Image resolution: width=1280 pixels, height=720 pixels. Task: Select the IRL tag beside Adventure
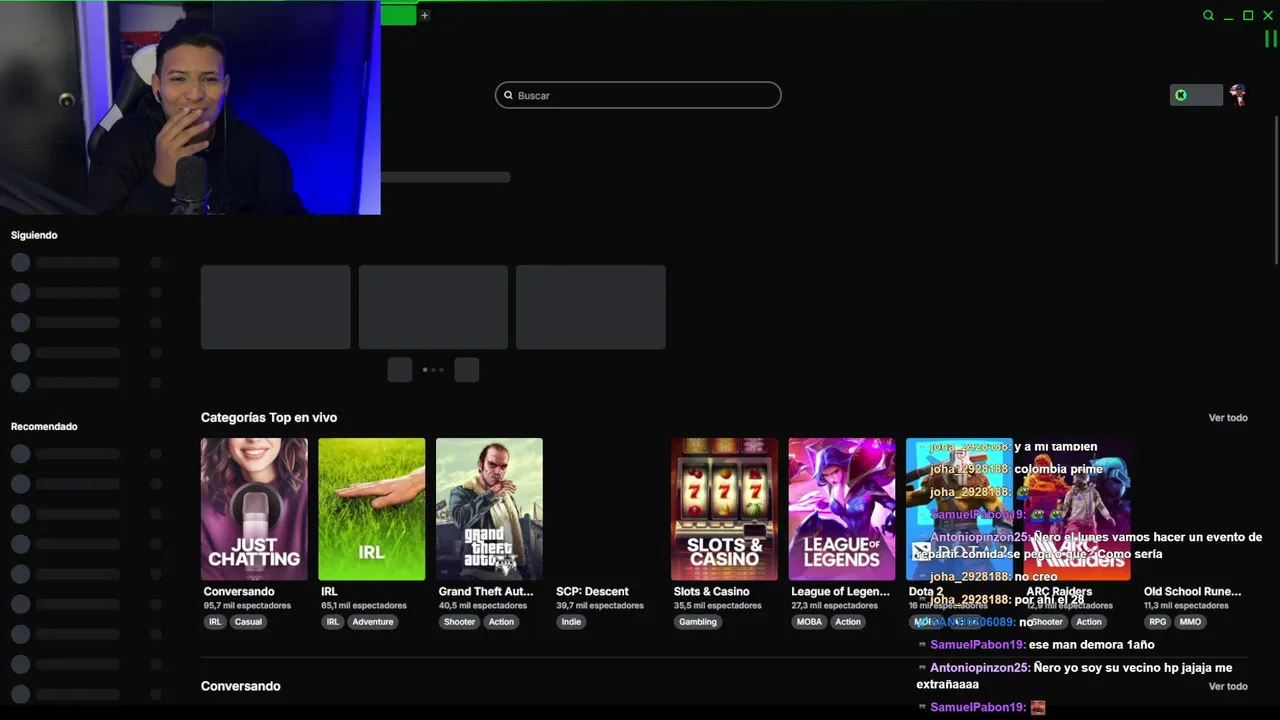coord(333,622)
